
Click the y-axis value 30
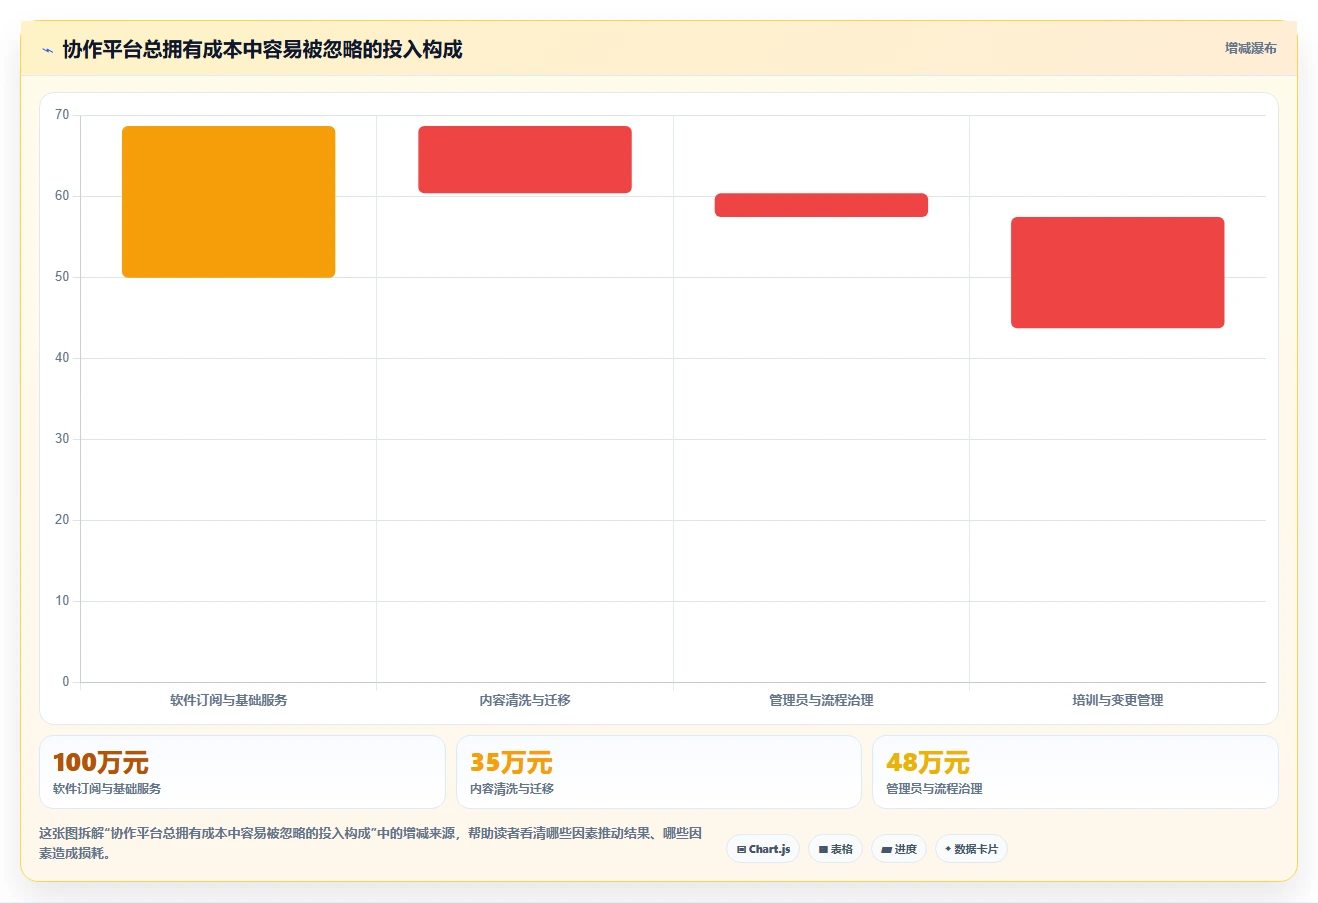62,439
